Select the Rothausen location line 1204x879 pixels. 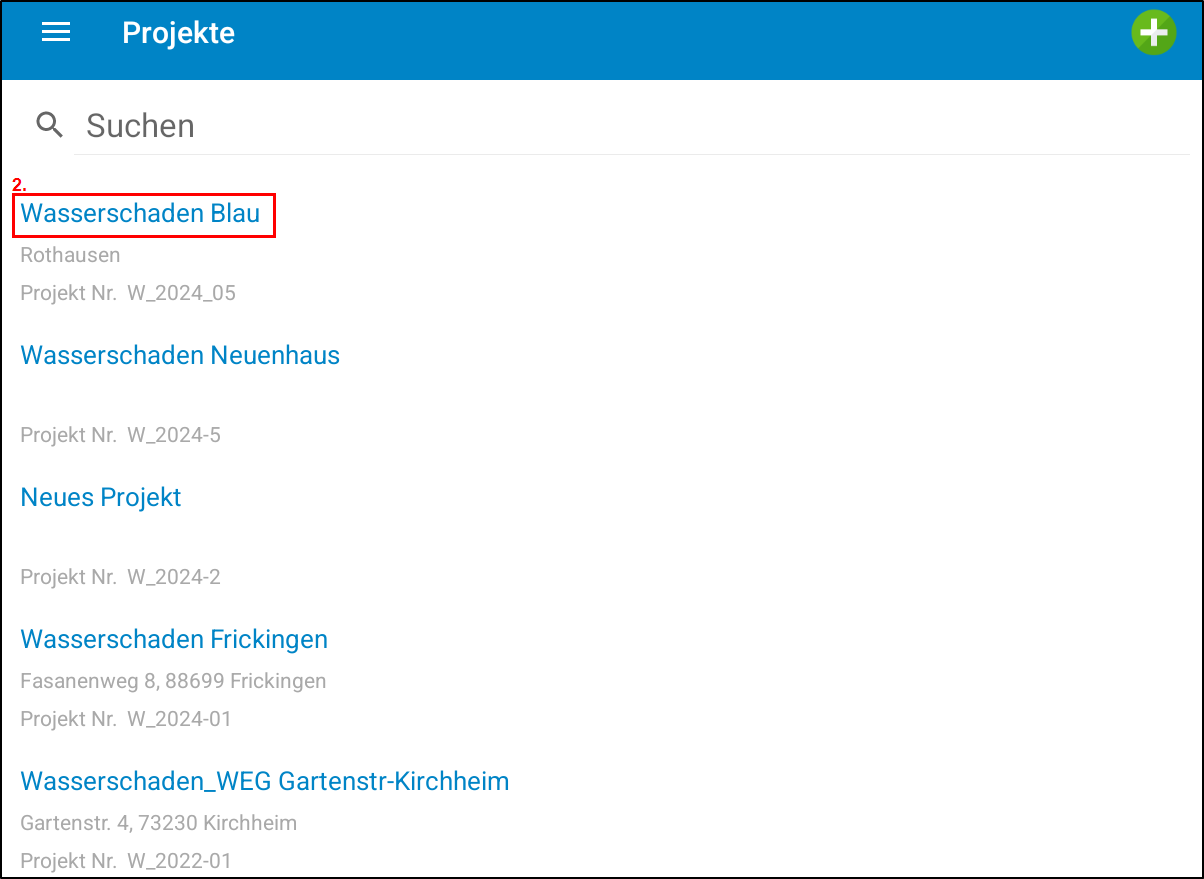point(70,255)
